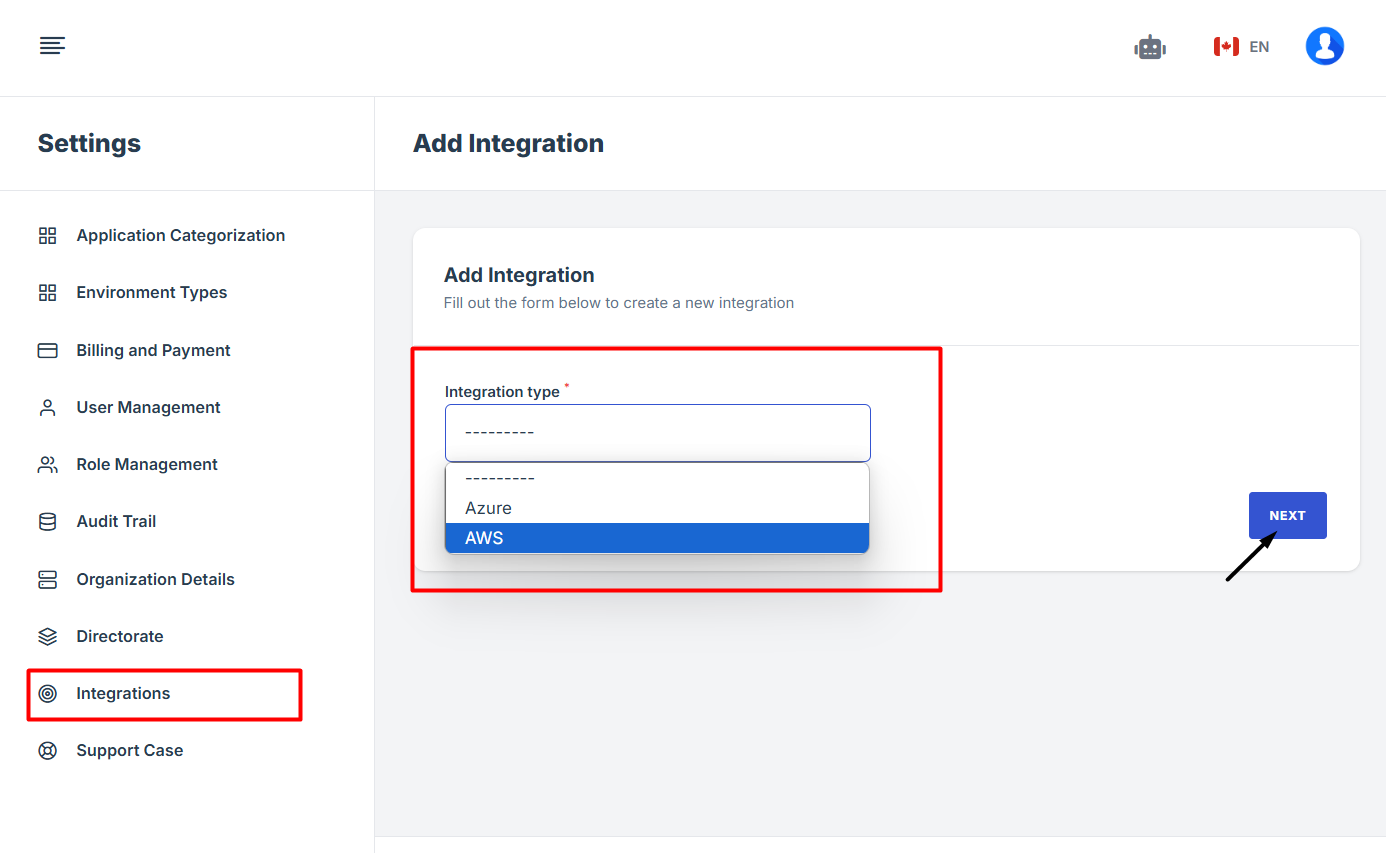This screenshot has height=853, width=1386.
Task: Click the hamburger menu icon
Action: click(x=52, y=46)
